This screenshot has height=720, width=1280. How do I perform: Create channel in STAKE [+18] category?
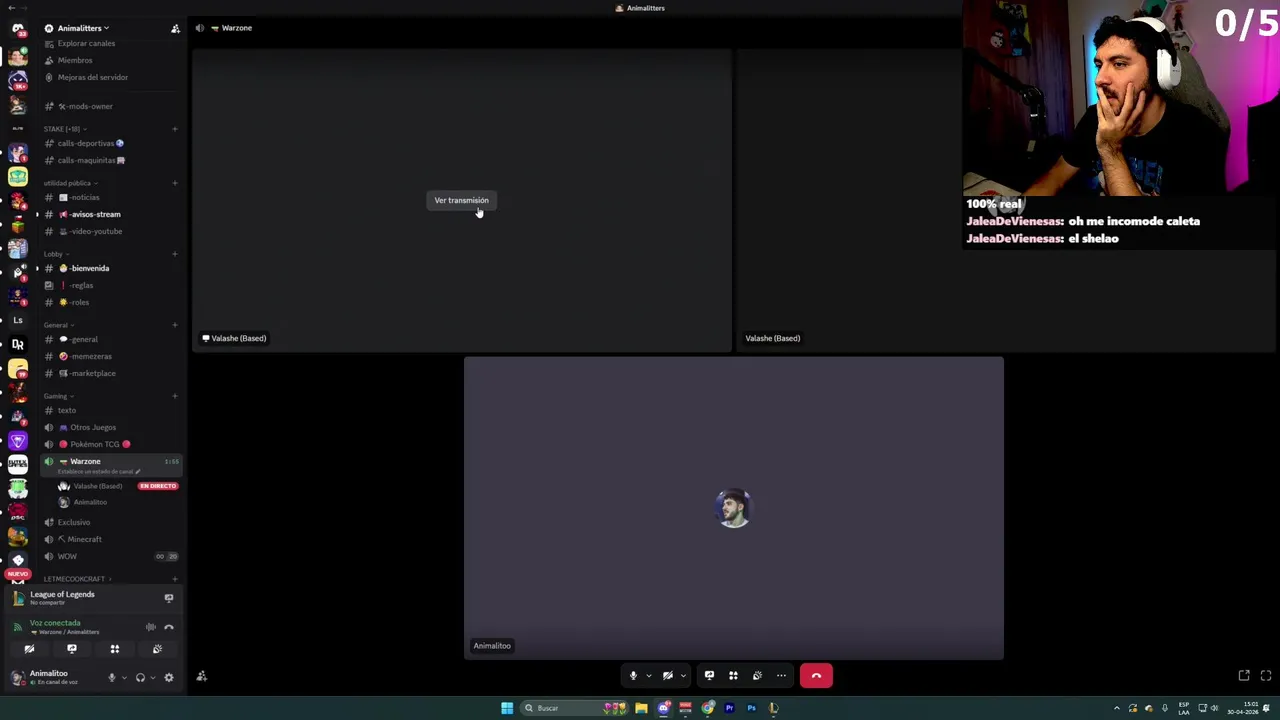pos(174,129)
